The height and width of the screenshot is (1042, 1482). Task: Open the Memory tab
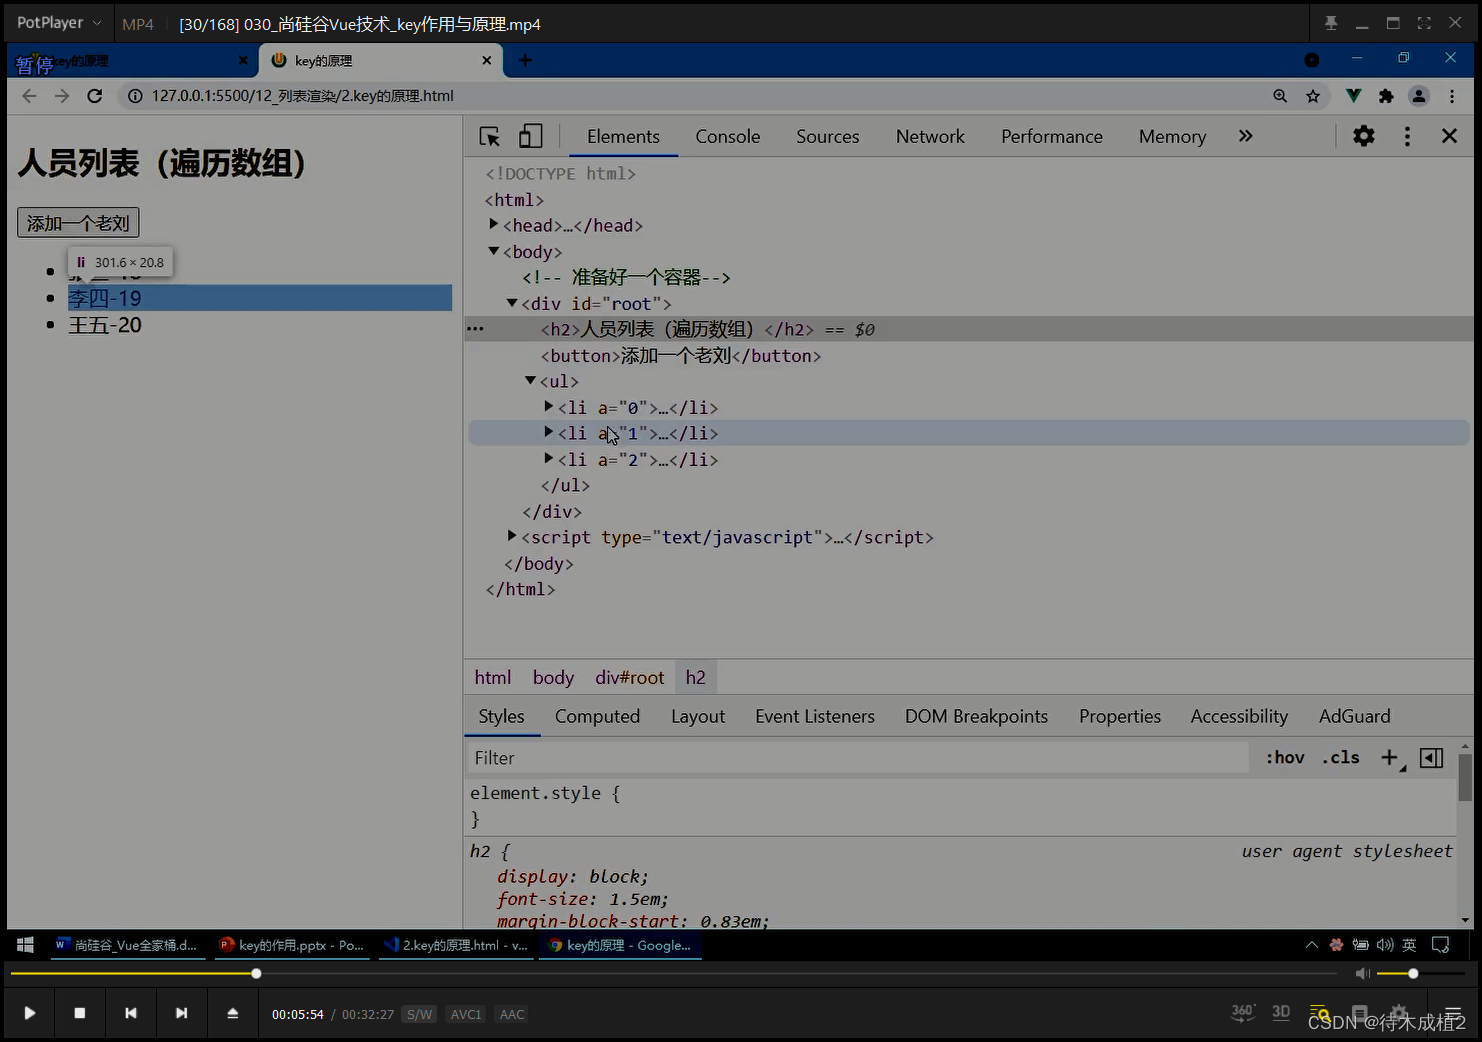[1172, 136]
